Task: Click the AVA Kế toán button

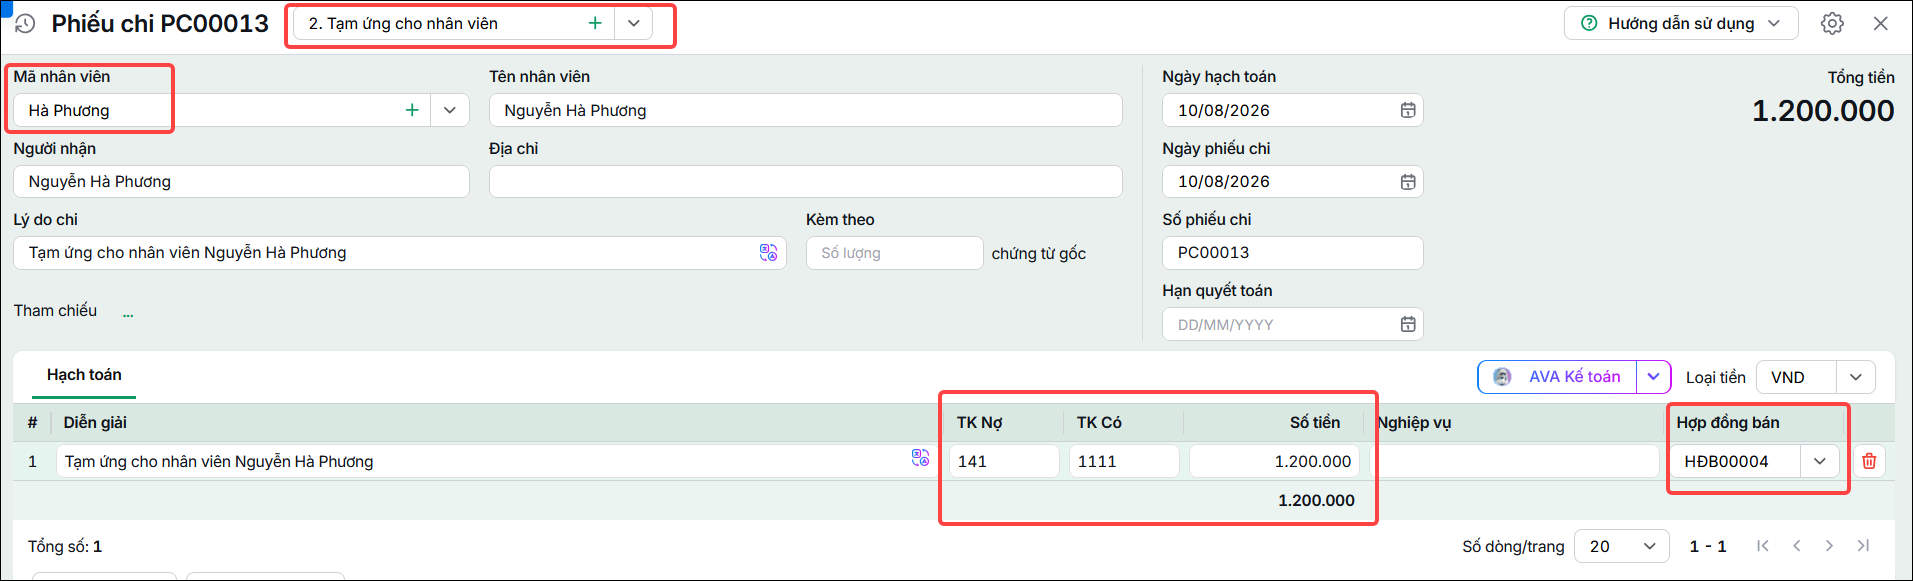Action: coord(1557,377)
